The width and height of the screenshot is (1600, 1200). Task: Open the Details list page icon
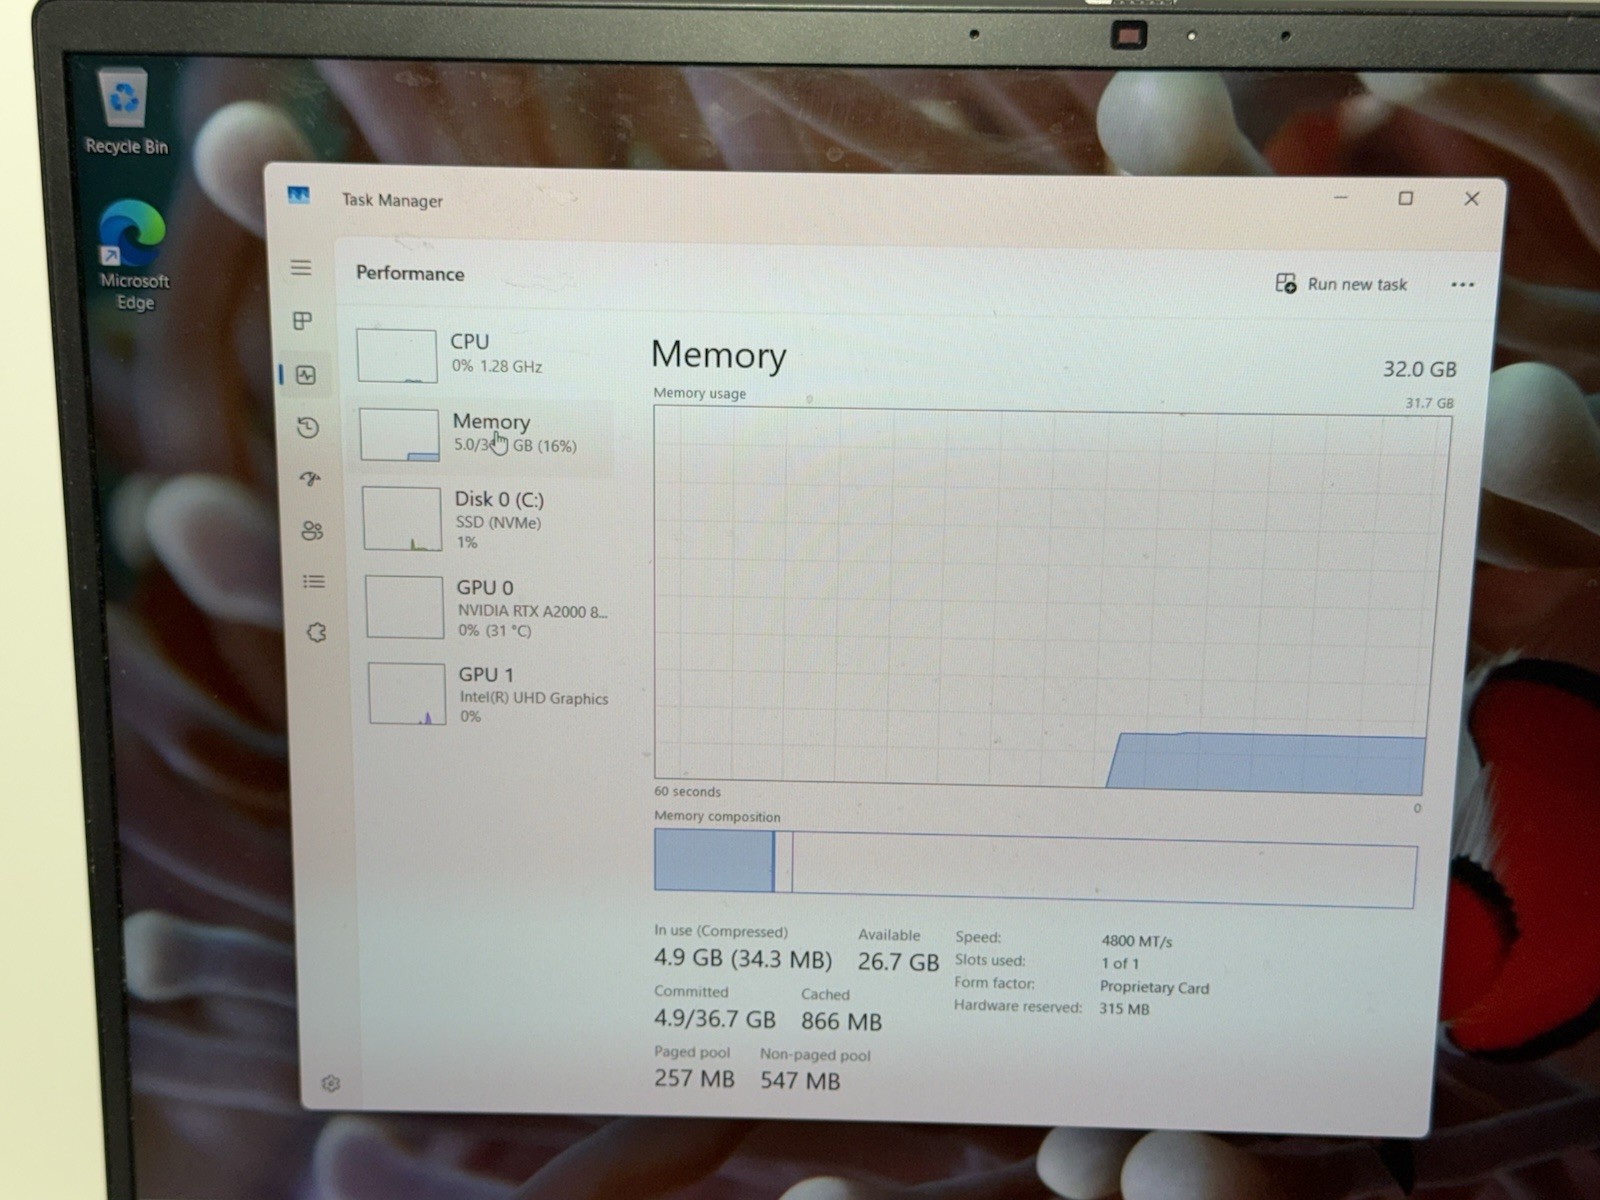tap(314, 581)
